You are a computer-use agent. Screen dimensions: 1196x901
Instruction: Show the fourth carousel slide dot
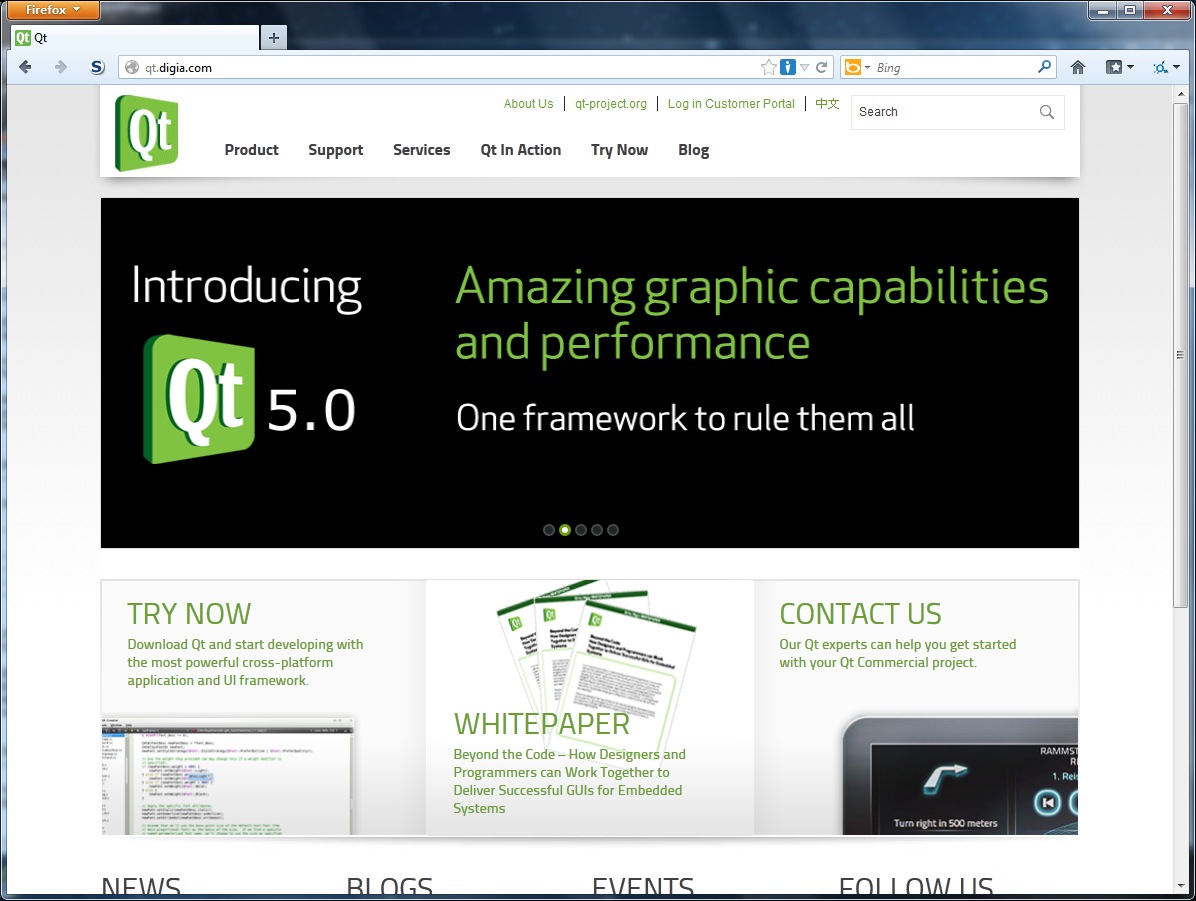point(597,530)
